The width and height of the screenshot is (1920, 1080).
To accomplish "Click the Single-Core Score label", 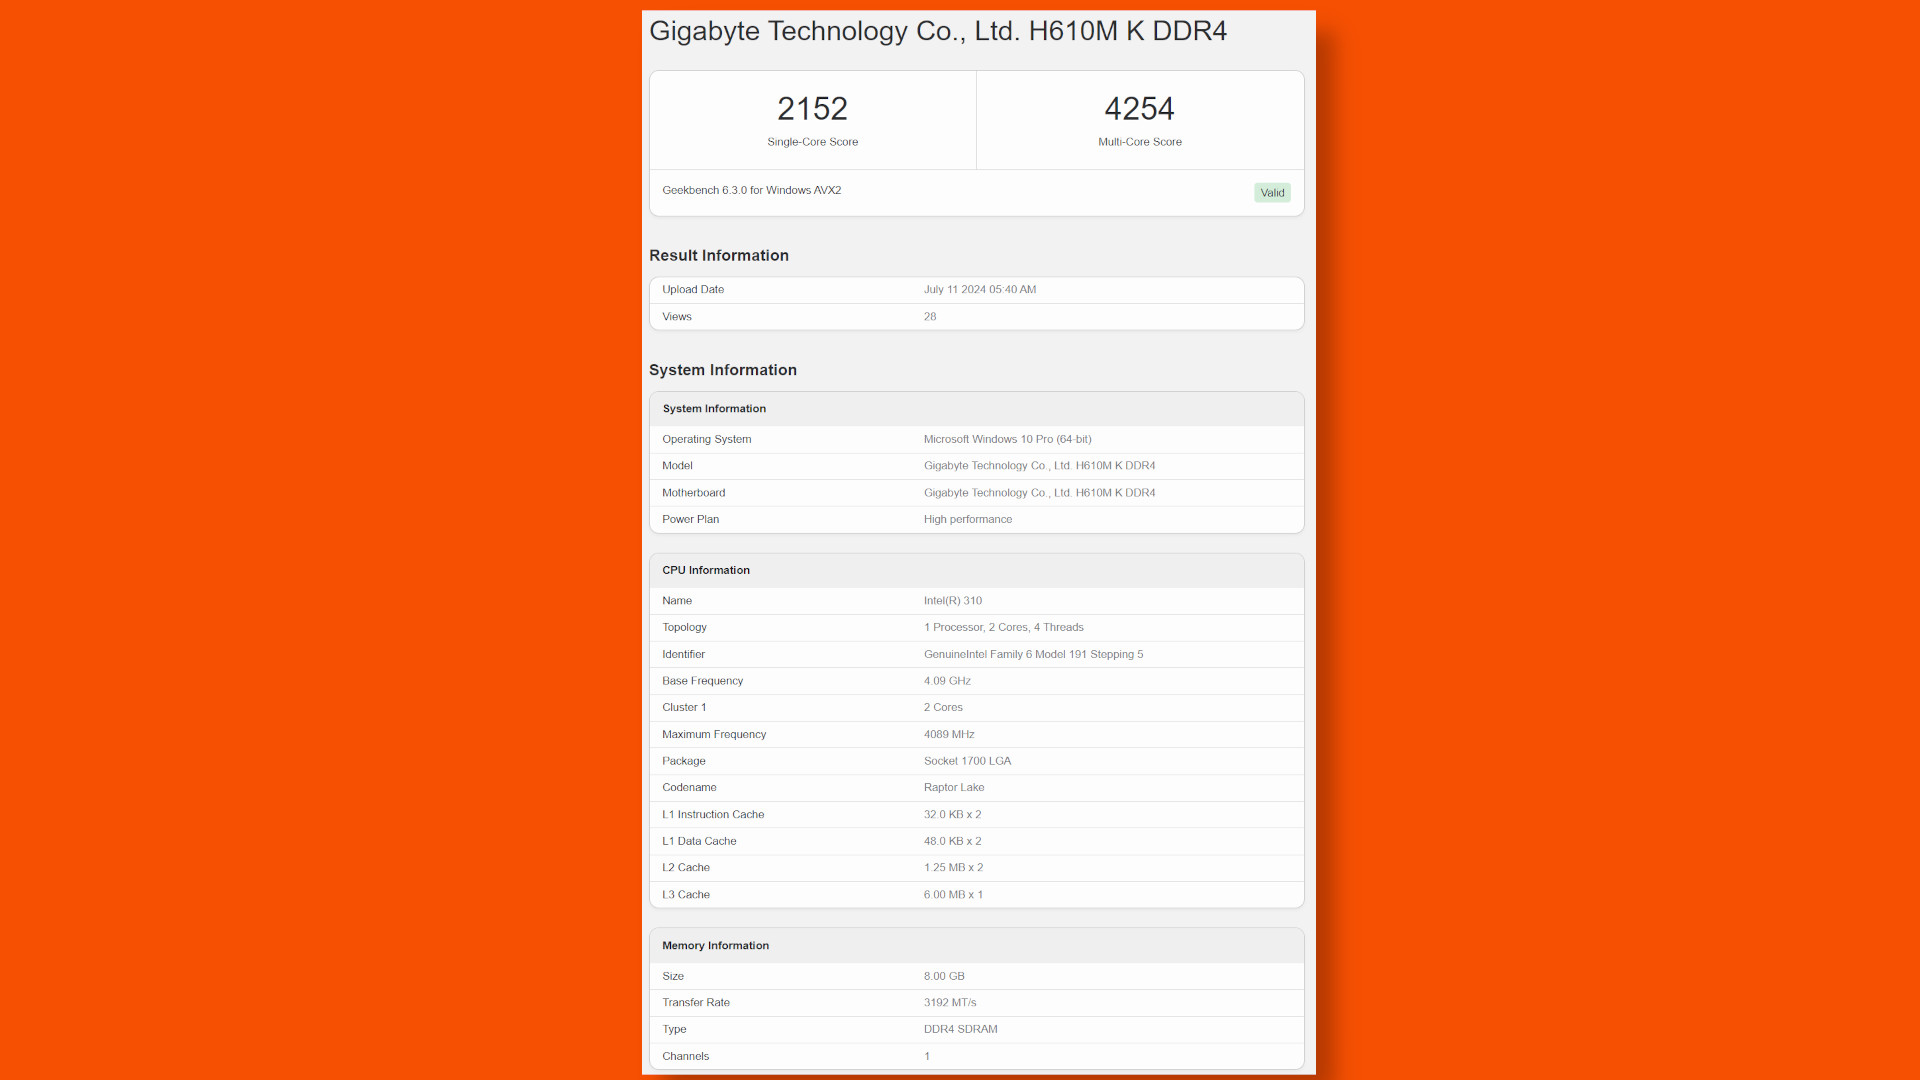I will tap(812, 142).
